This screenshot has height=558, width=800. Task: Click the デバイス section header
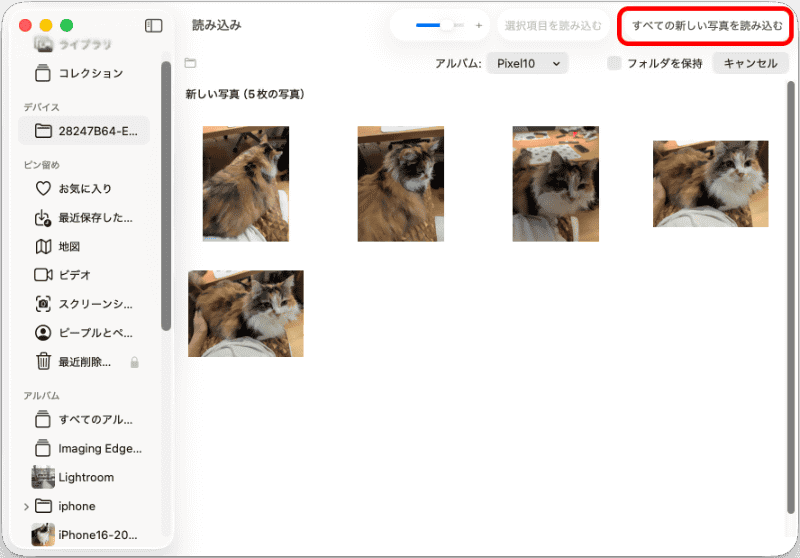(x=41, y=107)
